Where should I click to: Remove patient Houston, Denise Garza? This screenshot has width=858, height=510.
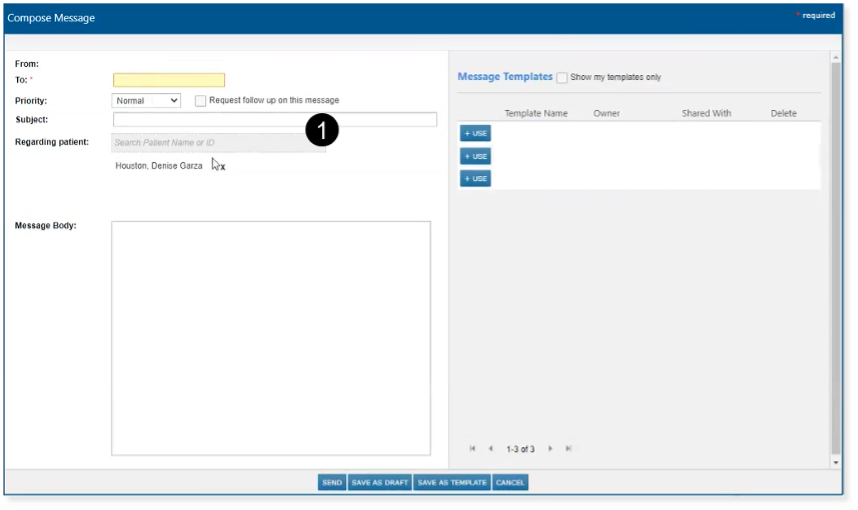pos(221,166)
